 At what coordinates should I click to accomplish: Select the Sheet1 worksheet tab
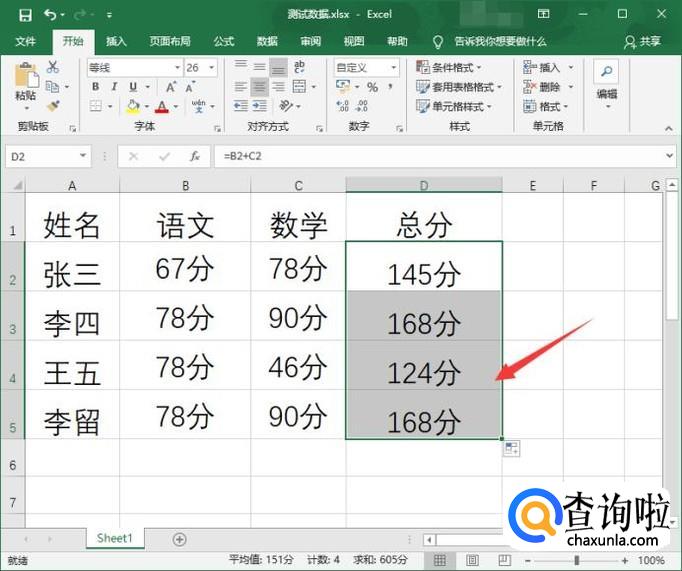[115, 538]
